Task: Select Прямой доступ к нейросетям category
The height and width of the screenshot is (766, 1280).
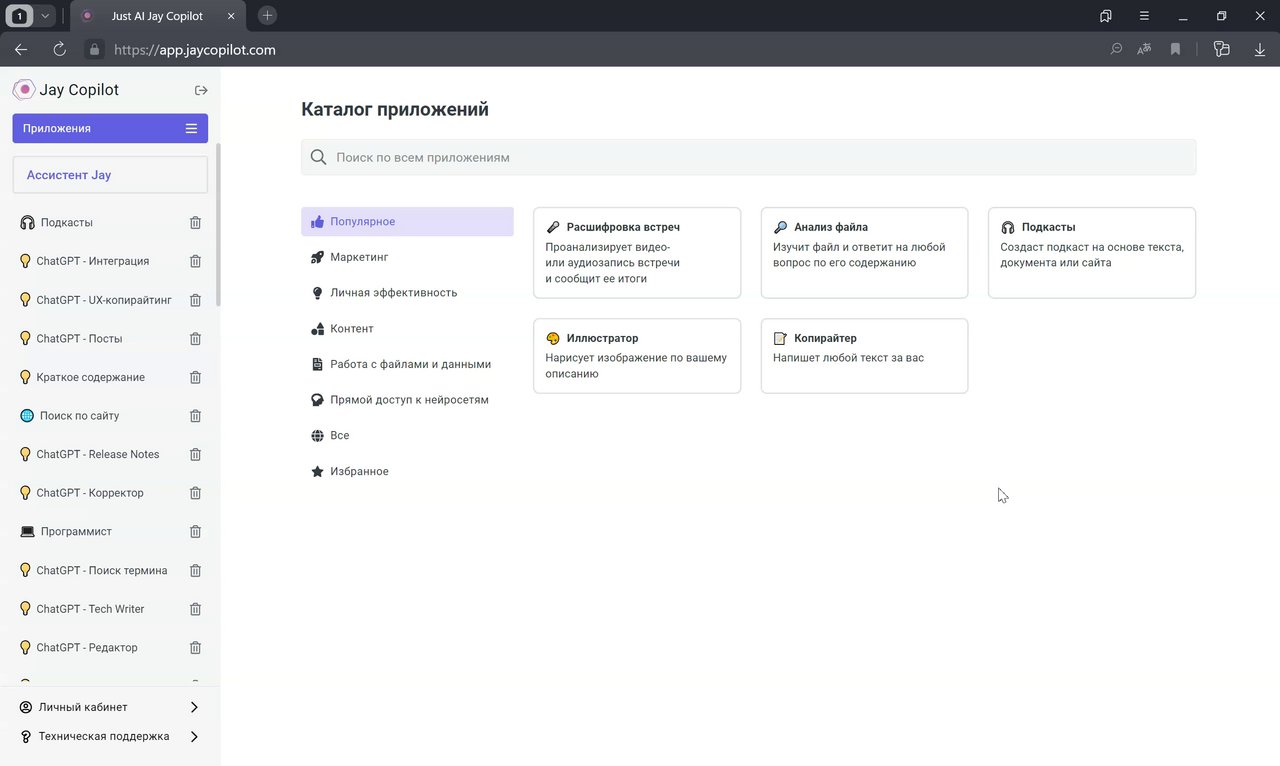Action: pos(409,400)
